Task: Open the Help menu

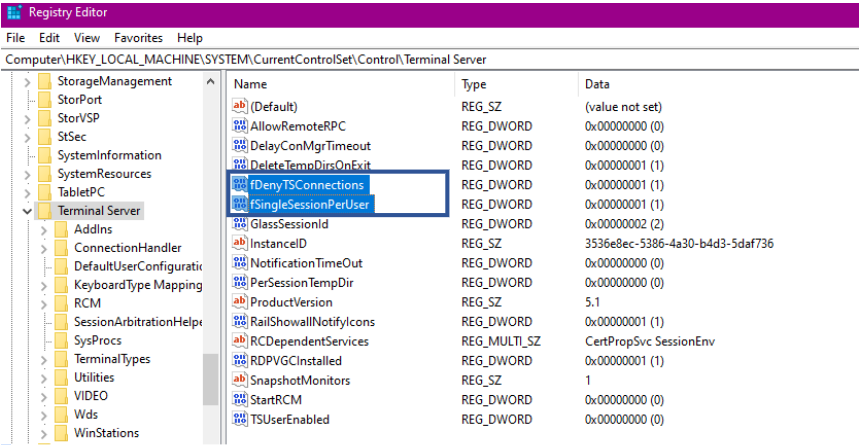Action: (190, 38)
